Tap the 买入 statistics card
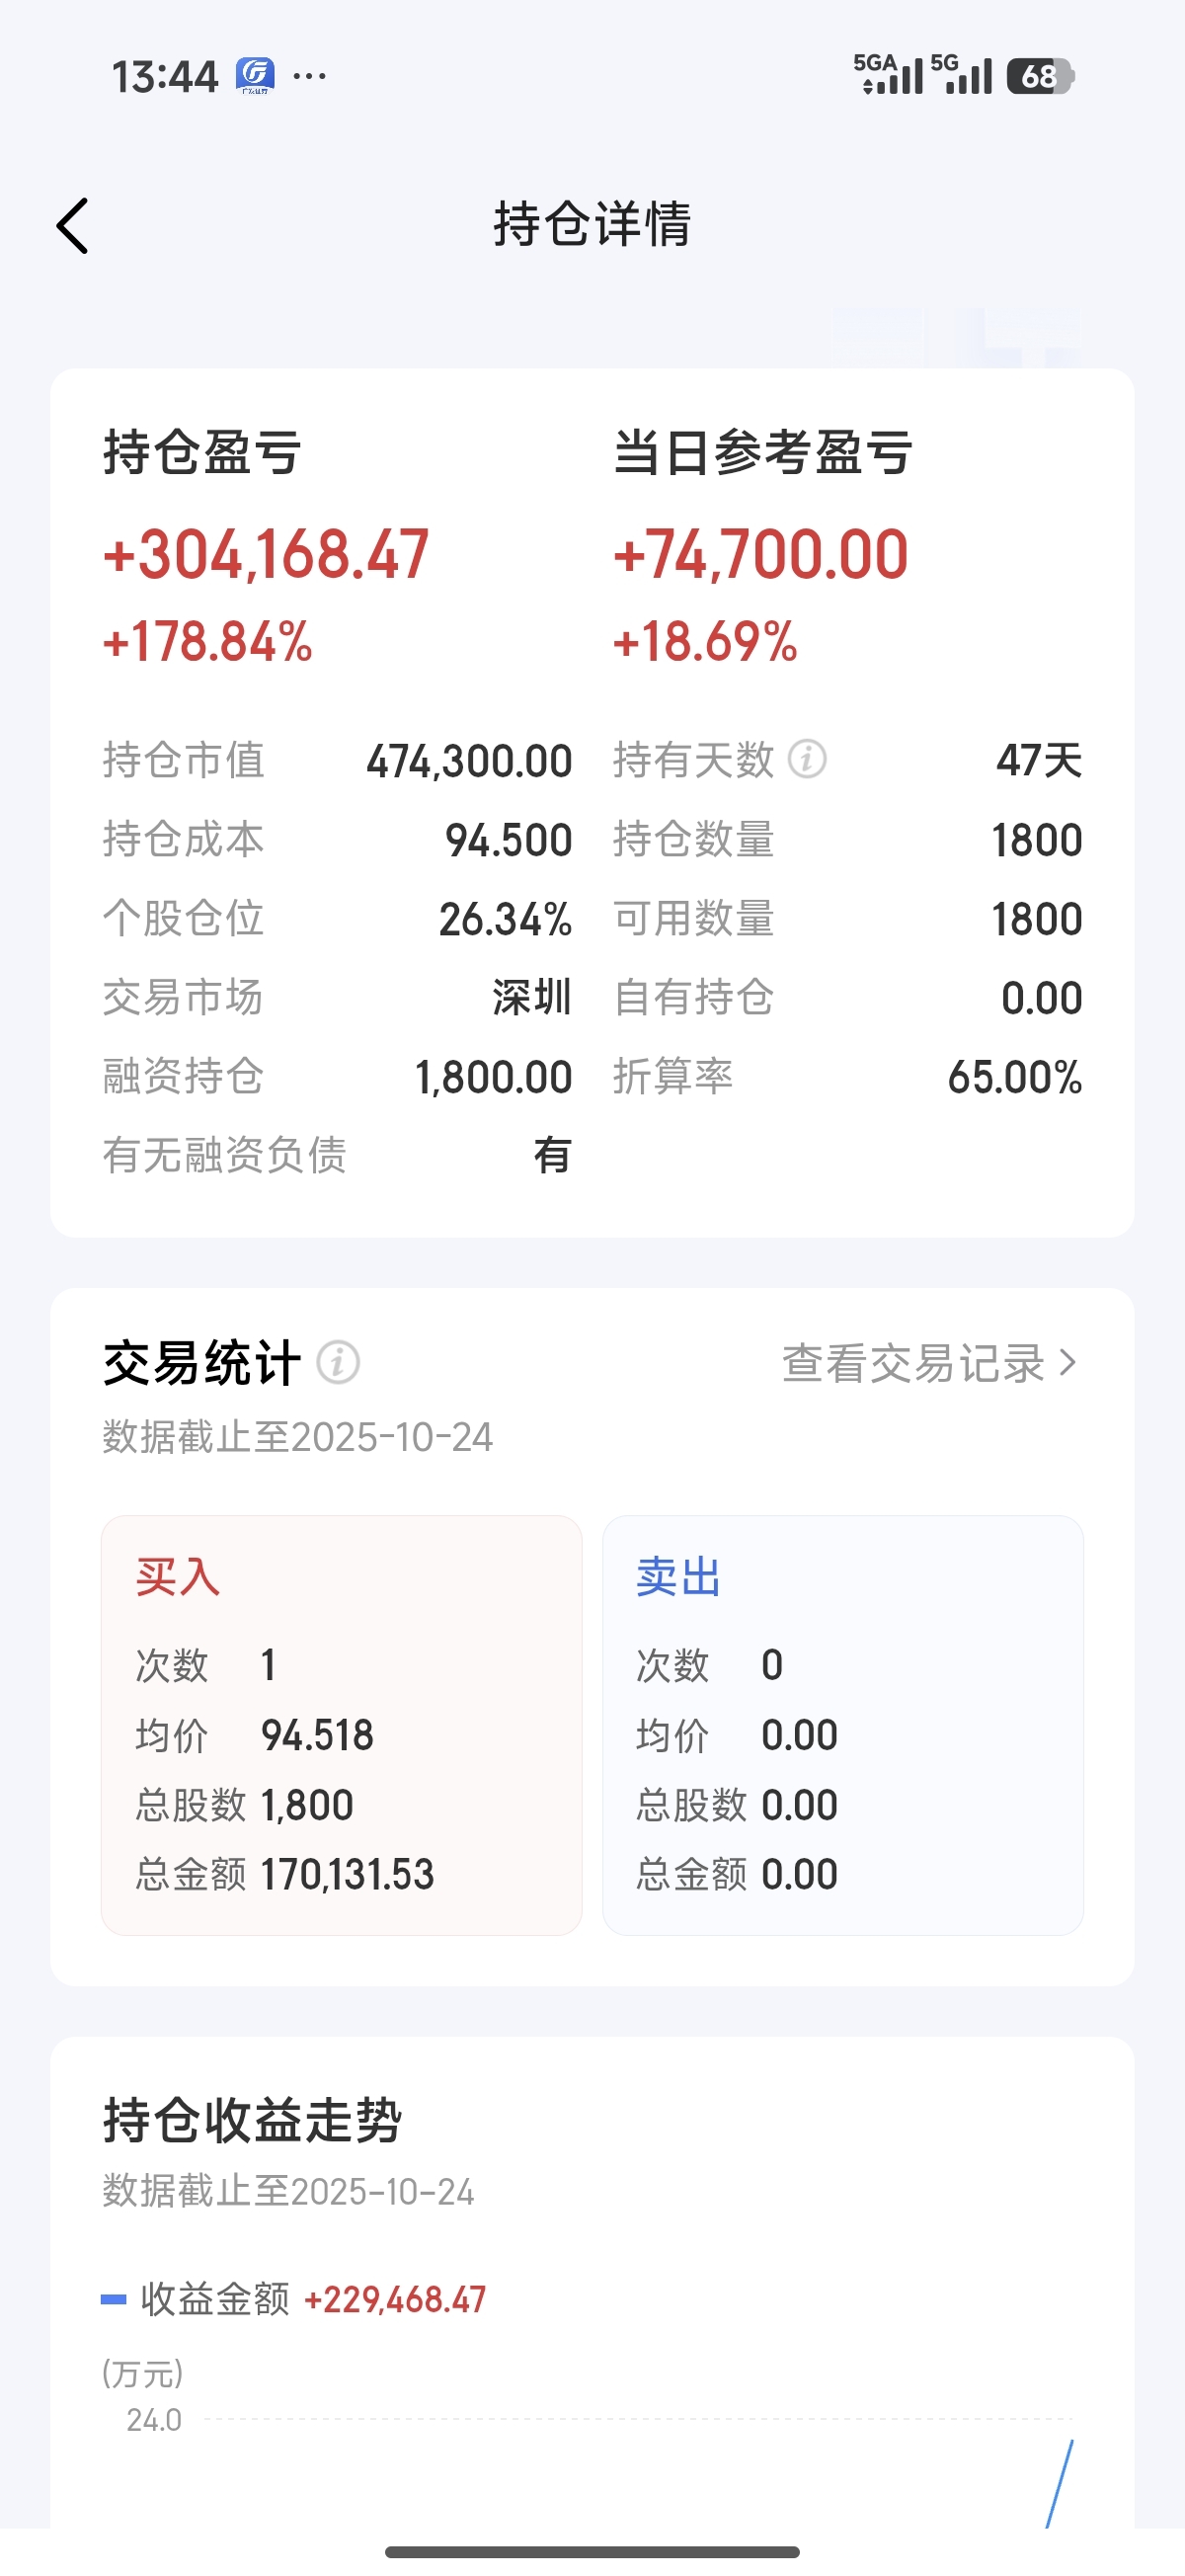The width and height of the screenshot is (1185, 2576). [341, 1725]
